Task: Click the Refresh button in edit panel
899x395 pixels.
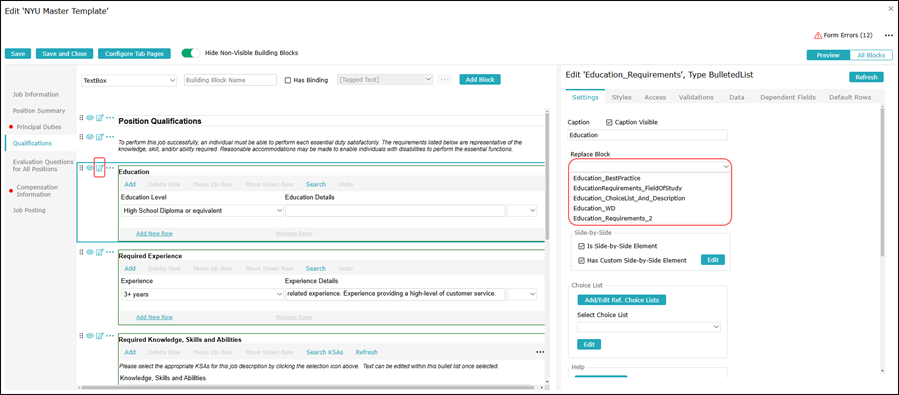Action: (866, 77)
